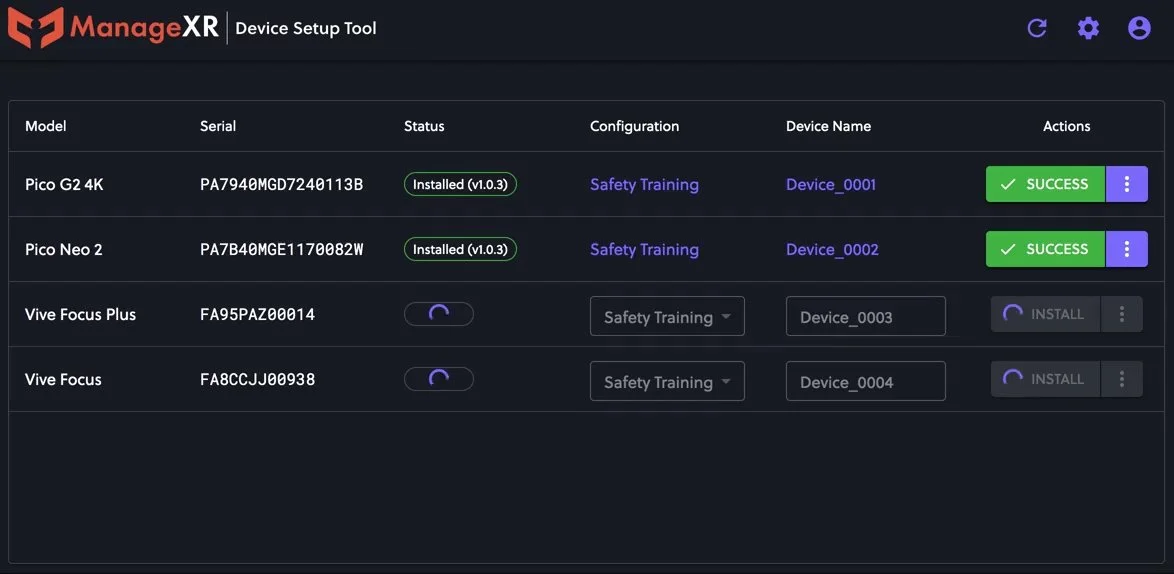Image resolution: width=1174 pixels, height=574 pixels.
Task: Open three-dot menu for Pico Neo 2
Action: point(1126,249)
